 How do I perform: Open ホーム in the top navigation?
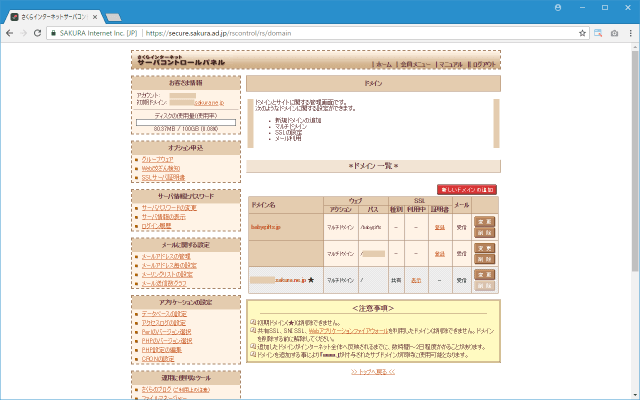pos(384,63)
